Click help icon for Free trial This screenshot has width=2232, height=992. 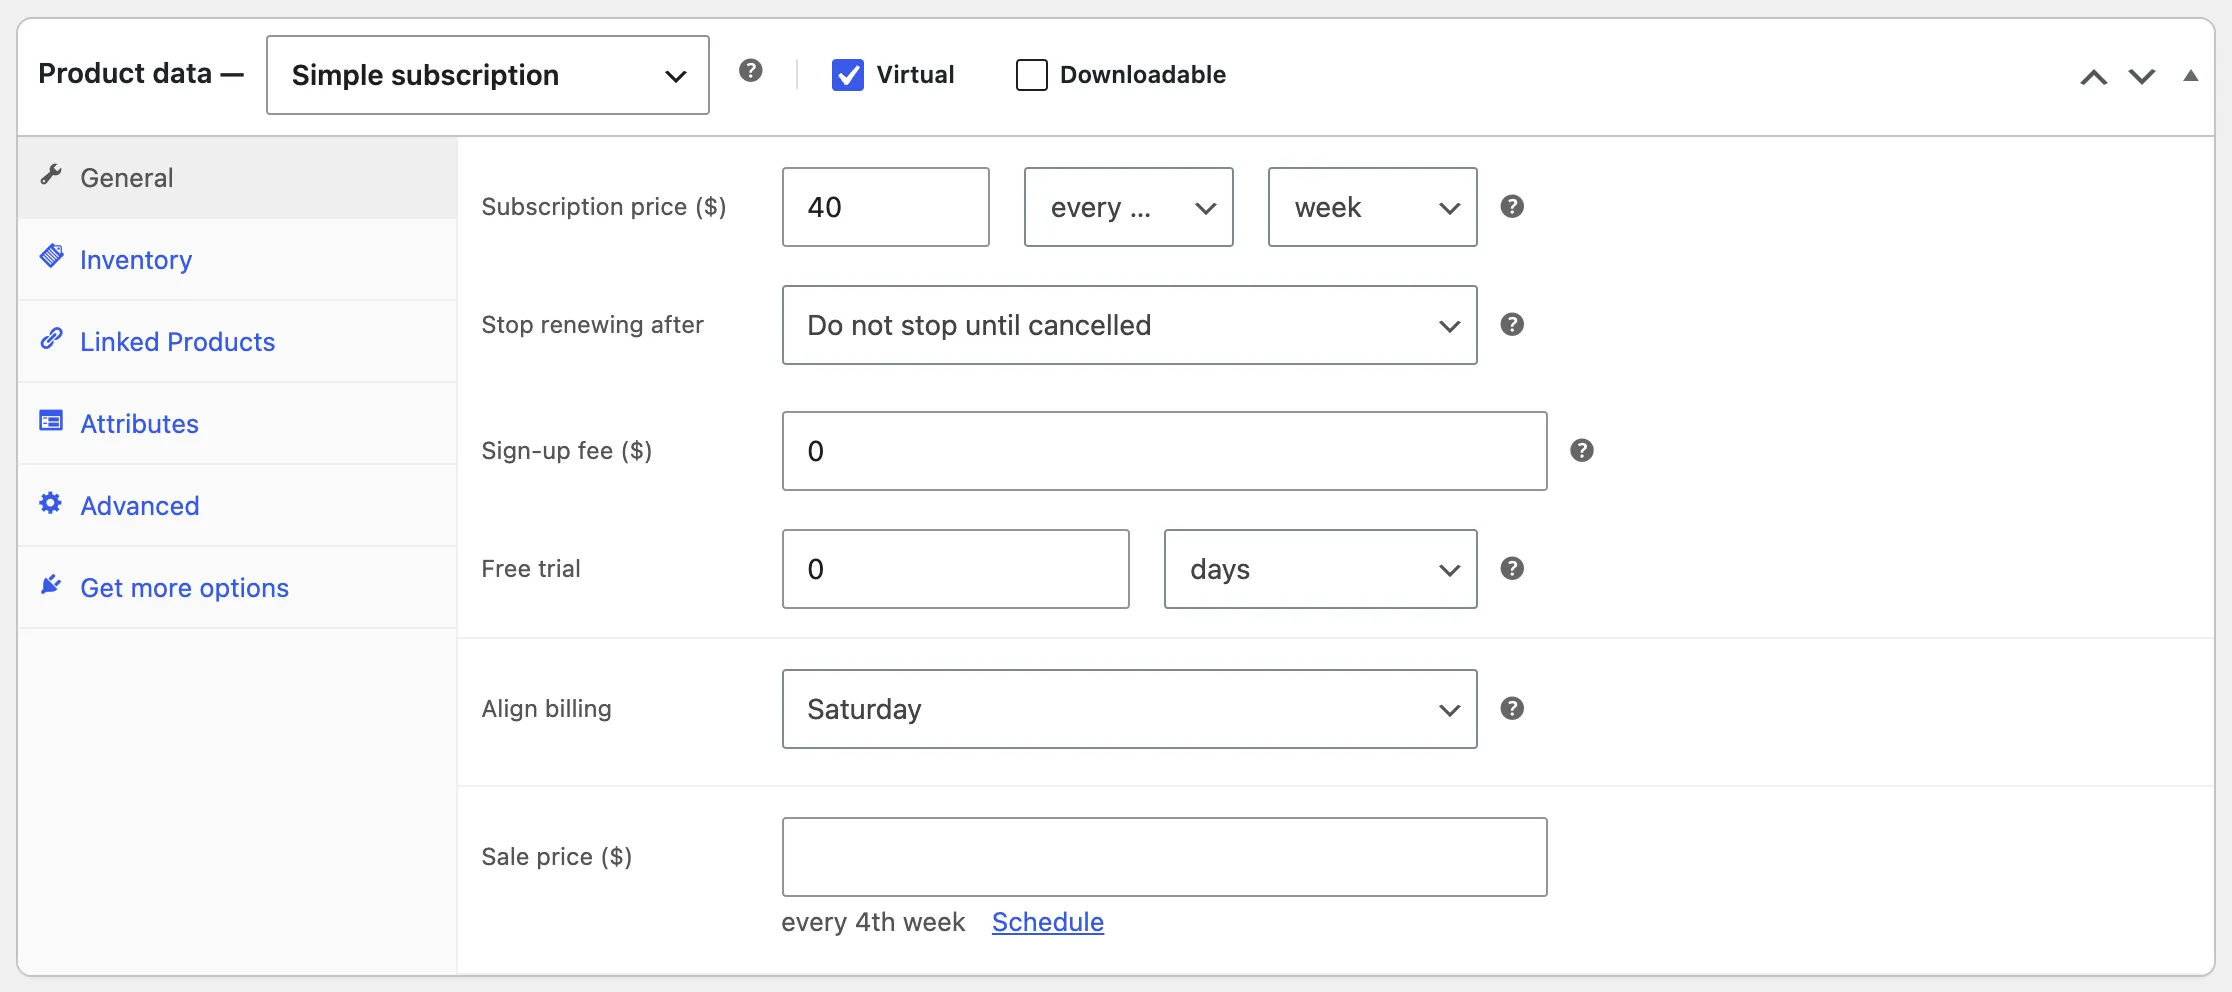(x=1512, y=569)
